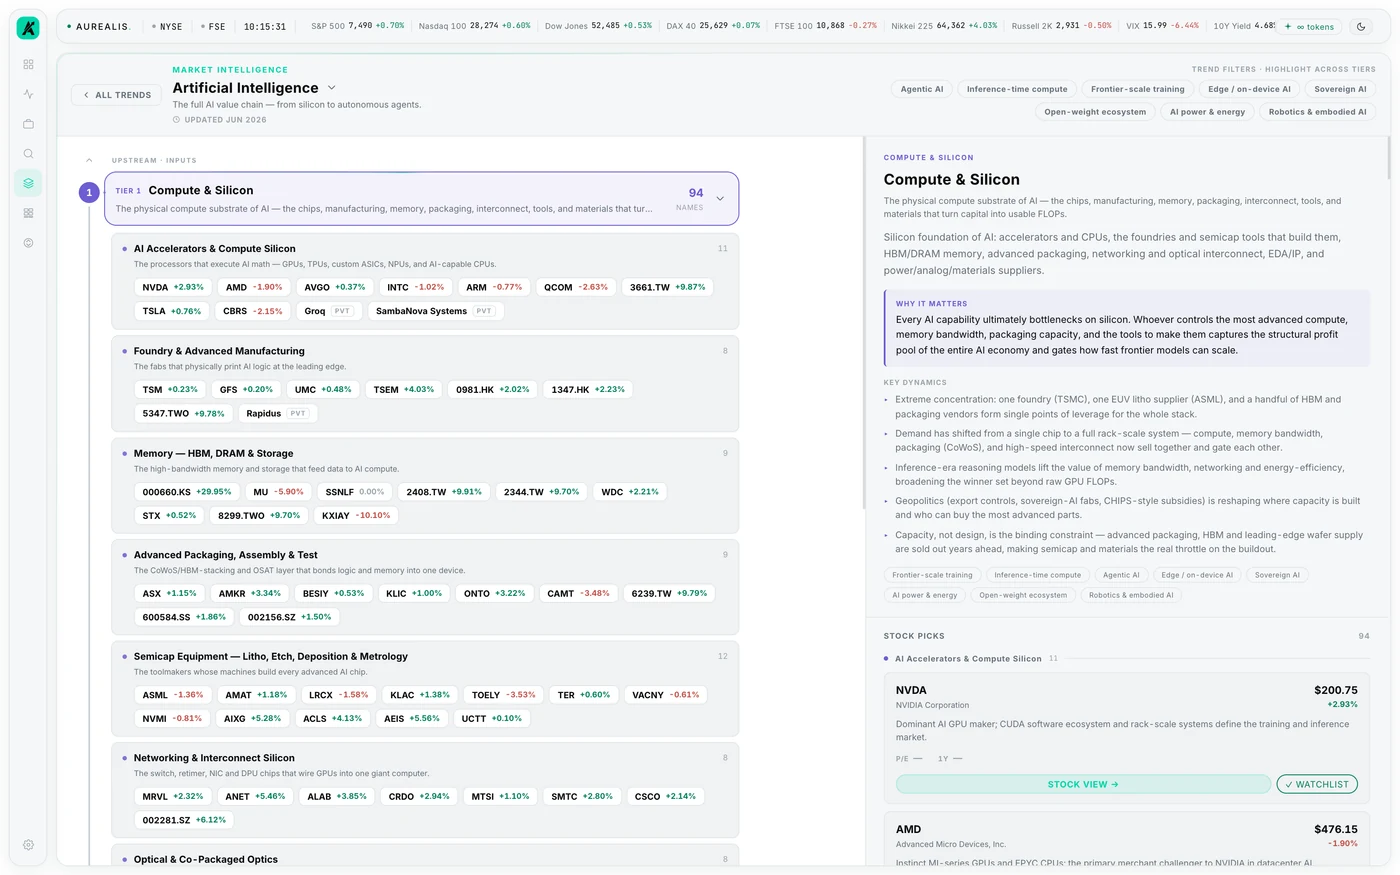Click the NVDA Stock View button
1400x875 pixels.
point(1083,785)
